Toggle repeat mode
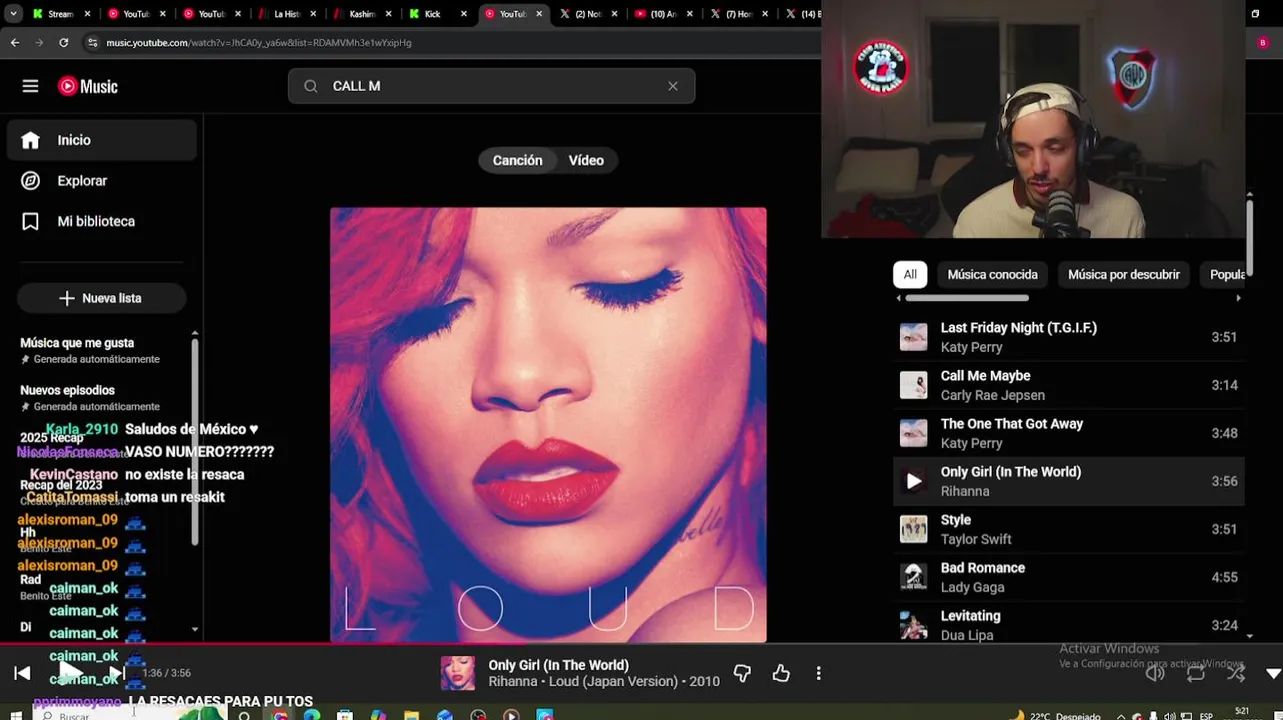Screen dimensions: 1283x720 coord(1196,673)
